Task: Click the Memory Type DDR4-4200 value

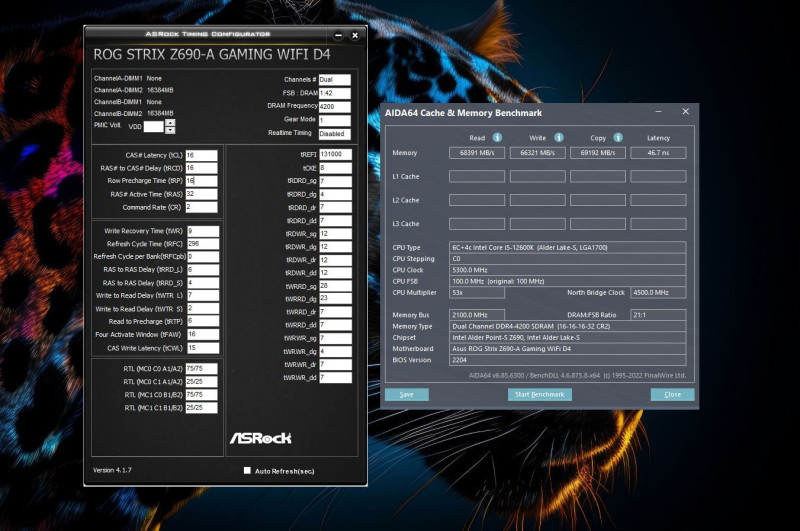Action: (568, 326)
